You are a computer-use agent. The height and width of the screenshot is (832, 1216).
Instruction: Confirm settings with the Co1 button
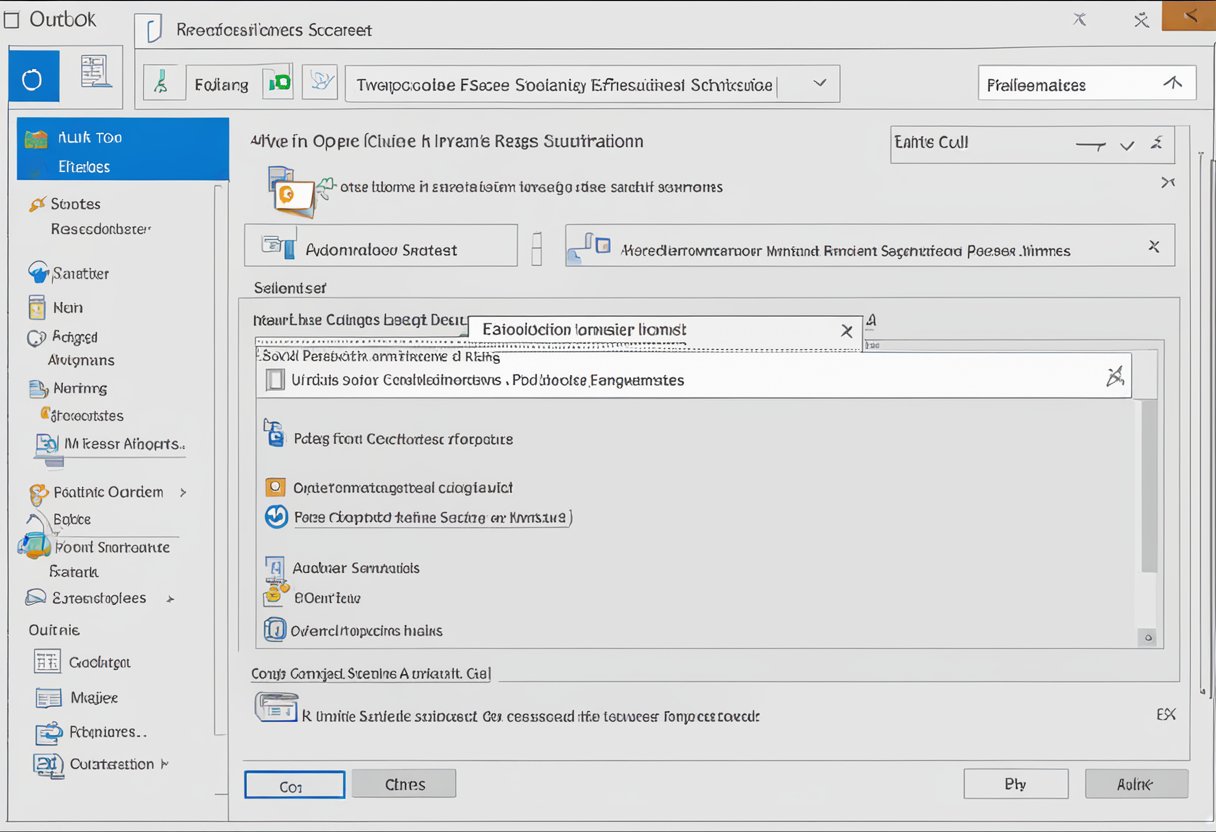click(294, 784)
